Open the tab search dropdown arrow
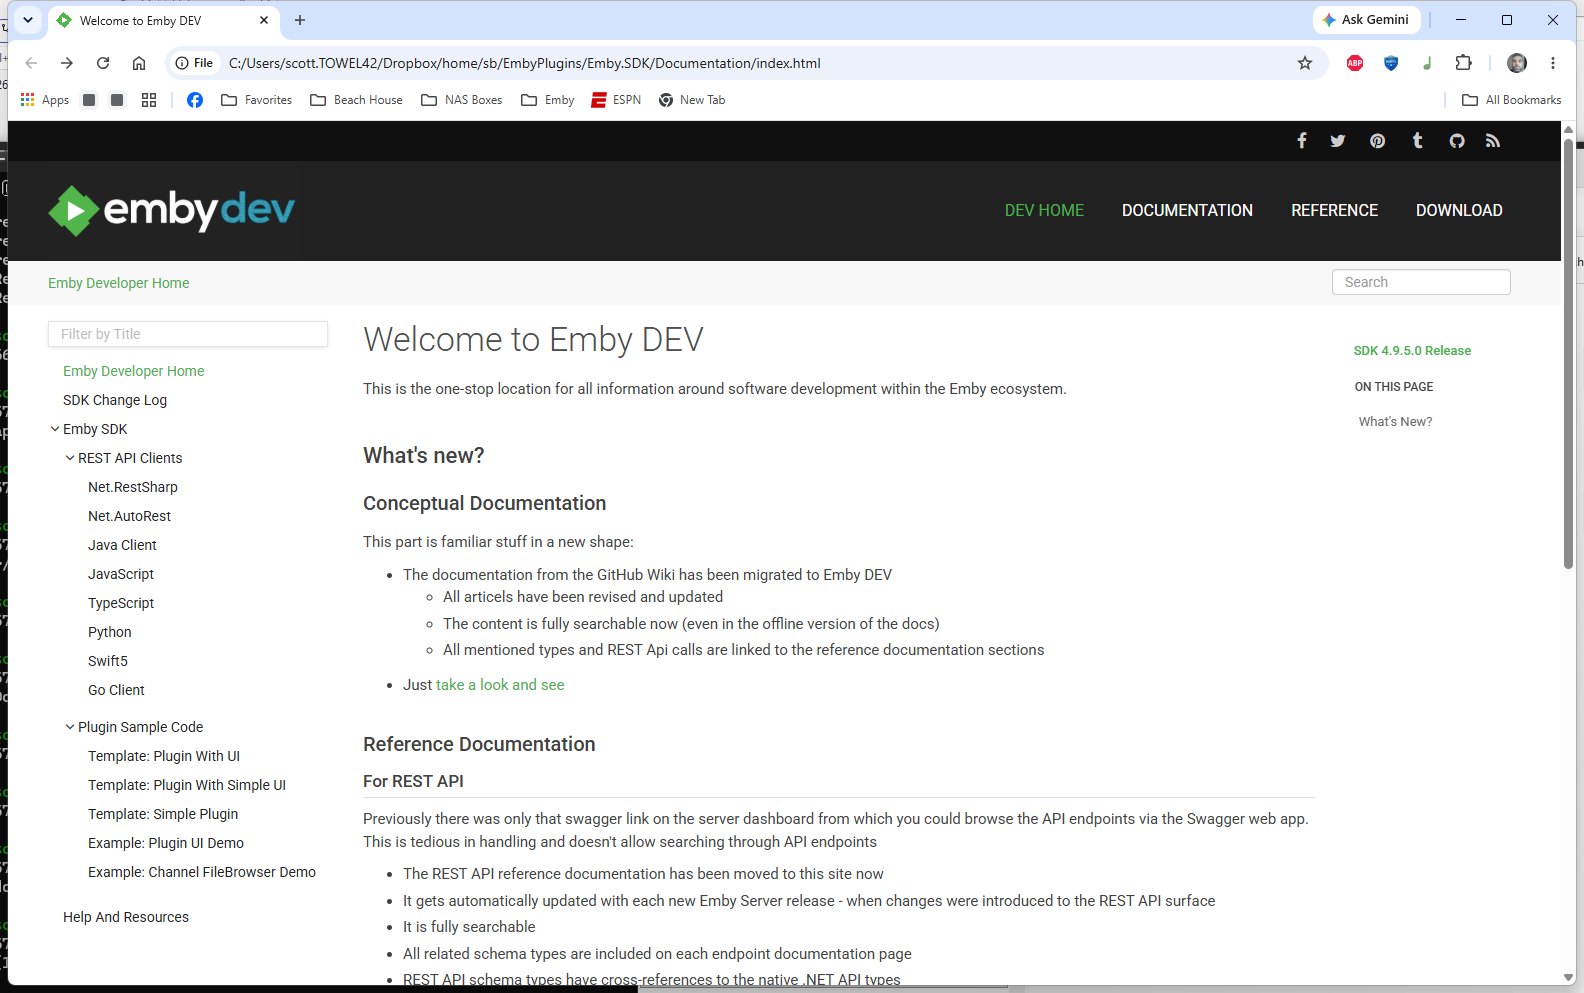 point(28,20)
